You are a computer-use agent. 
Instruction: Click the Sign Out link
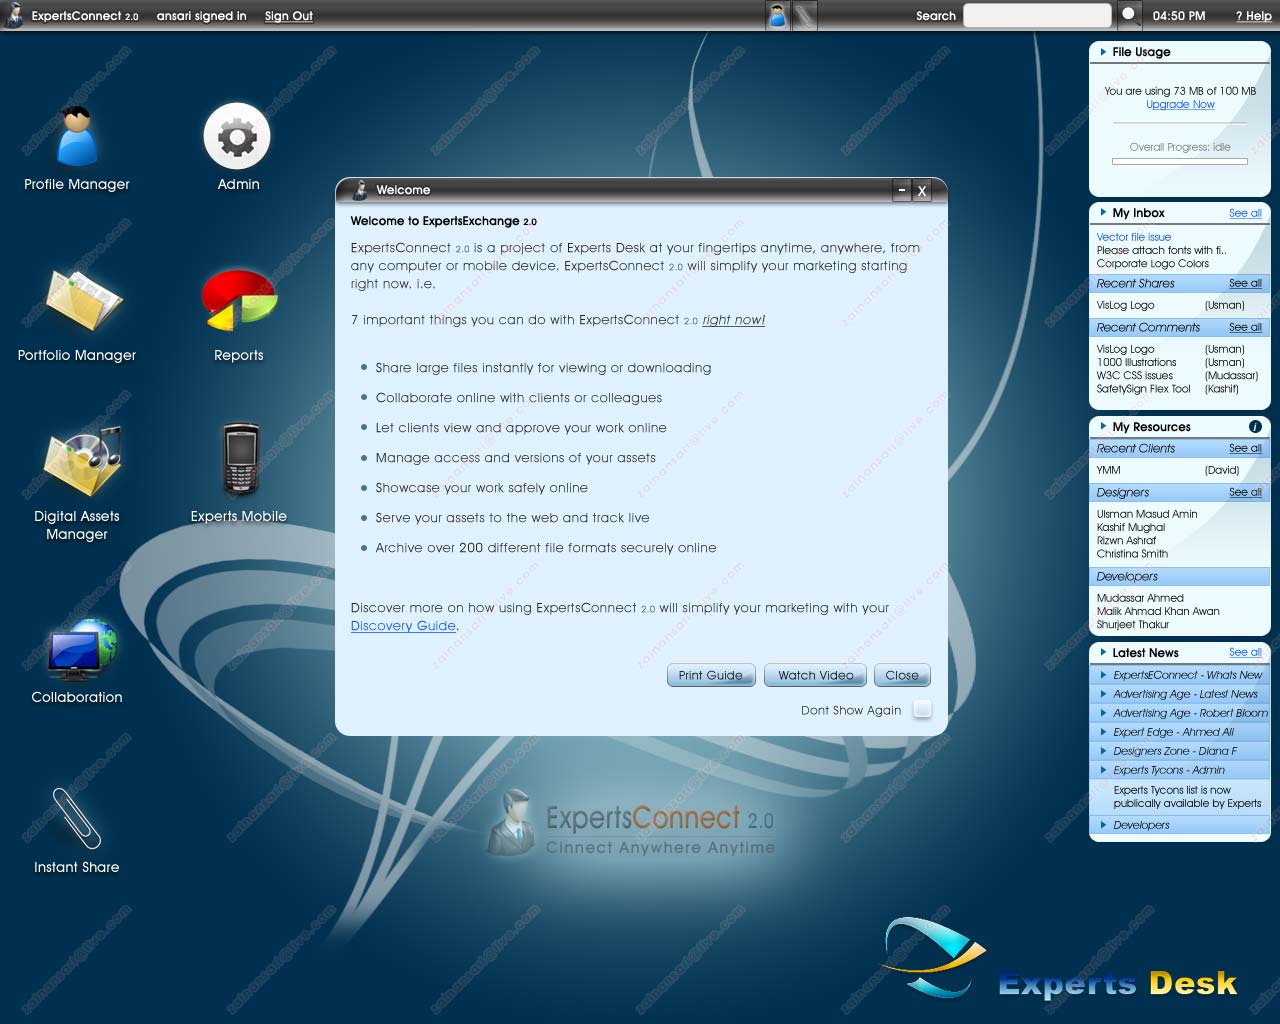click(x=289, y=16)
